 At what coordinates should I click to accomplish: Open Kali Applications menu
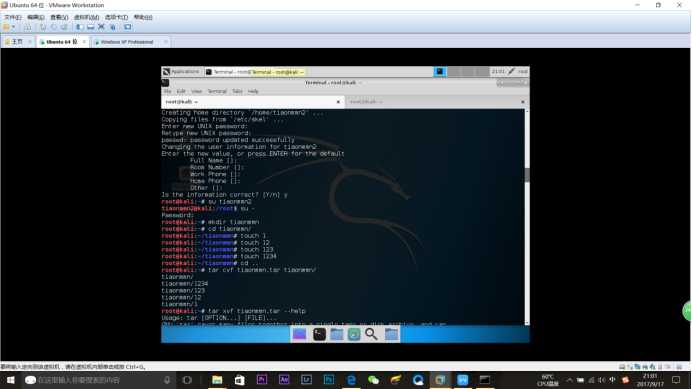pos(181,72)
